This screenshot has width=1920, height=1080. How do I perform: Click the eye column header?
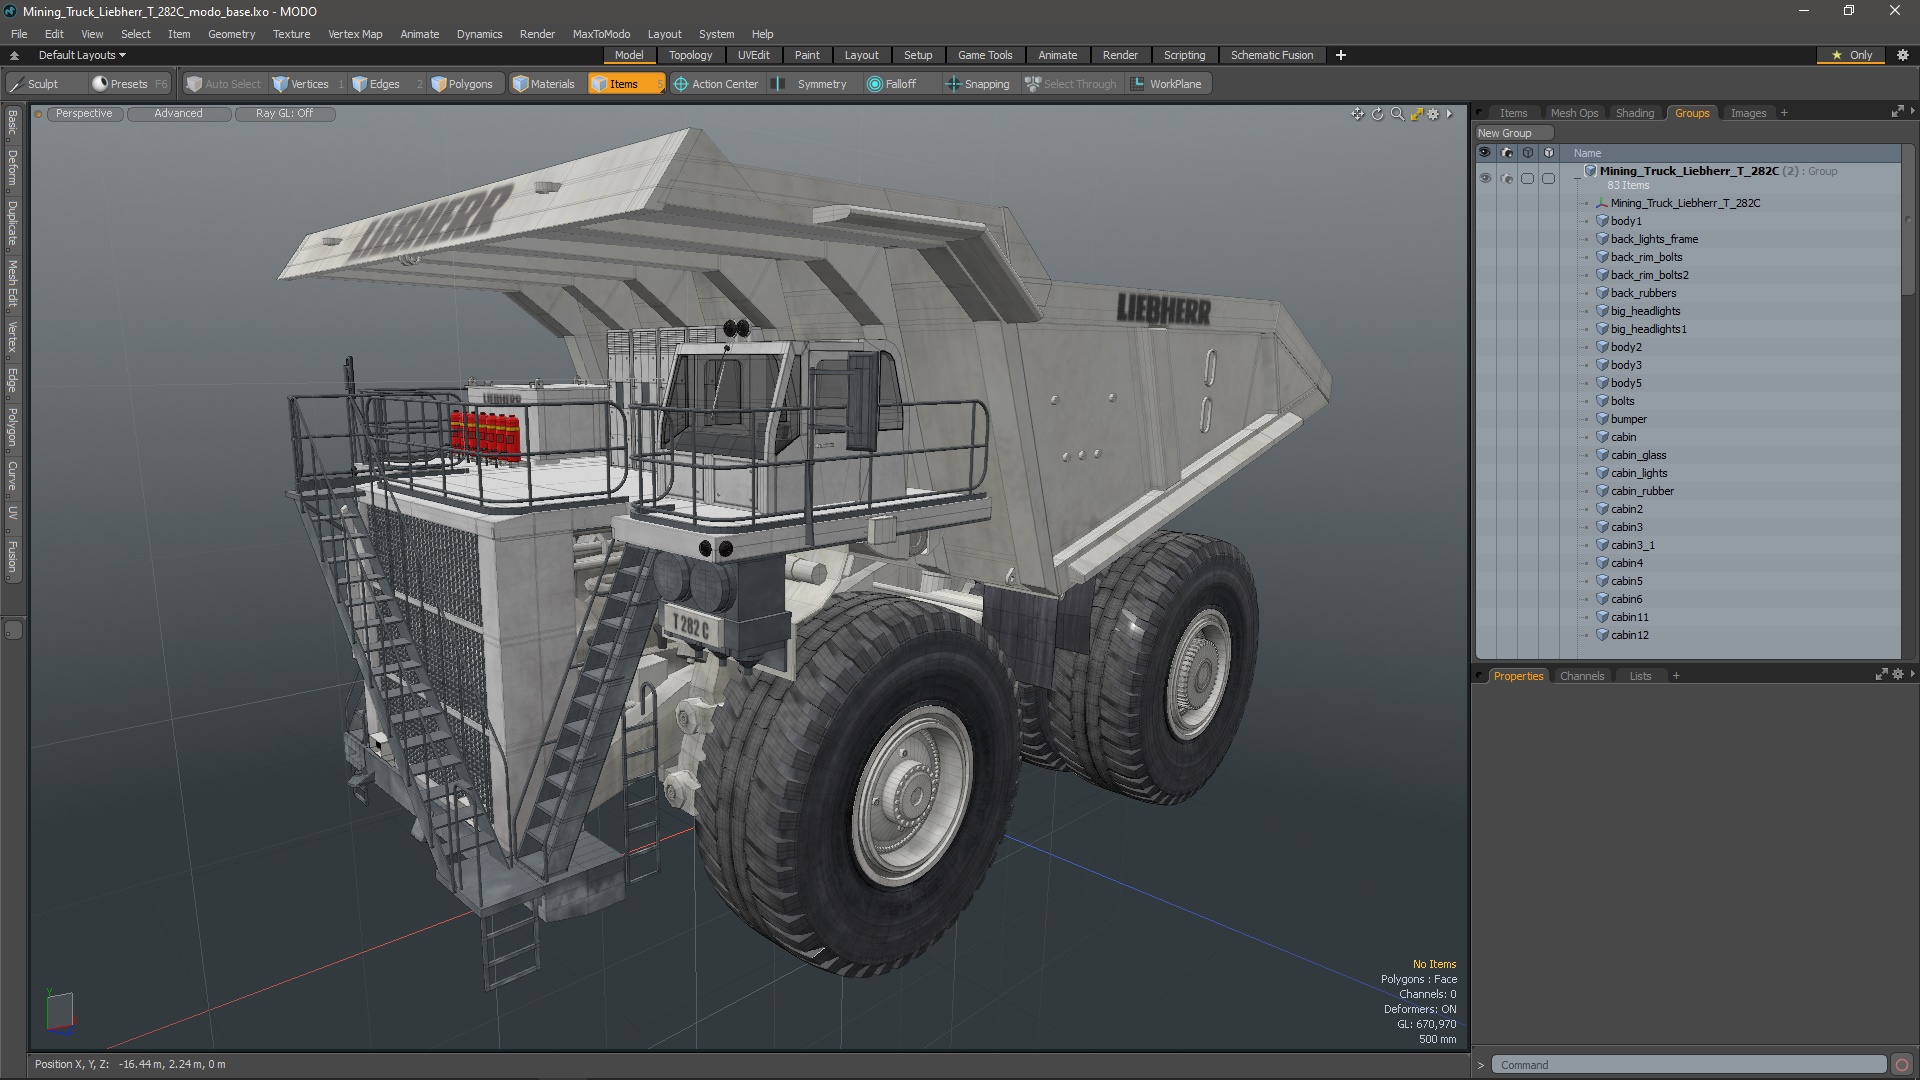(1485, 153)
